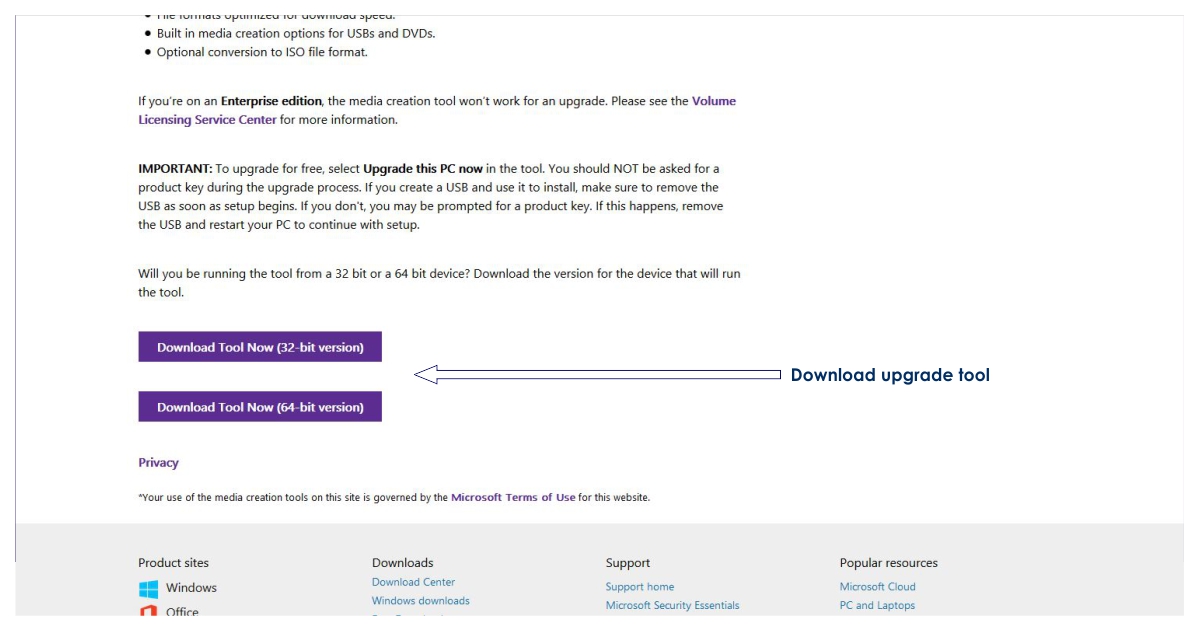Open the Microsoft Terms of Use link

(513, 497)
